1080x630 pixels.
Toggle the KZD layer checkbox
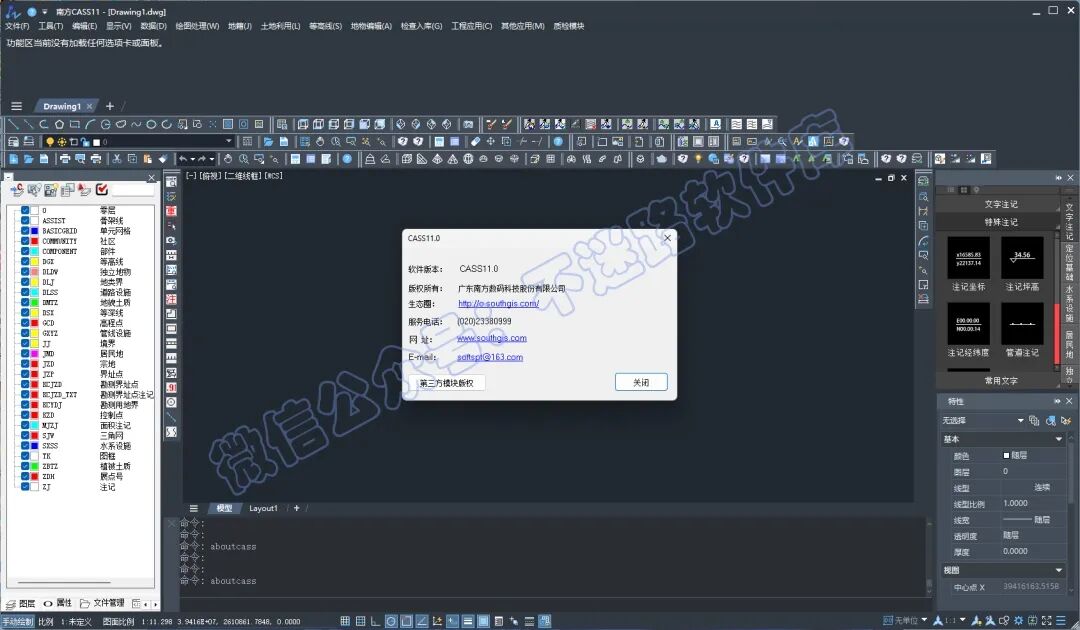pyautogui.click(x=25, y=415)
